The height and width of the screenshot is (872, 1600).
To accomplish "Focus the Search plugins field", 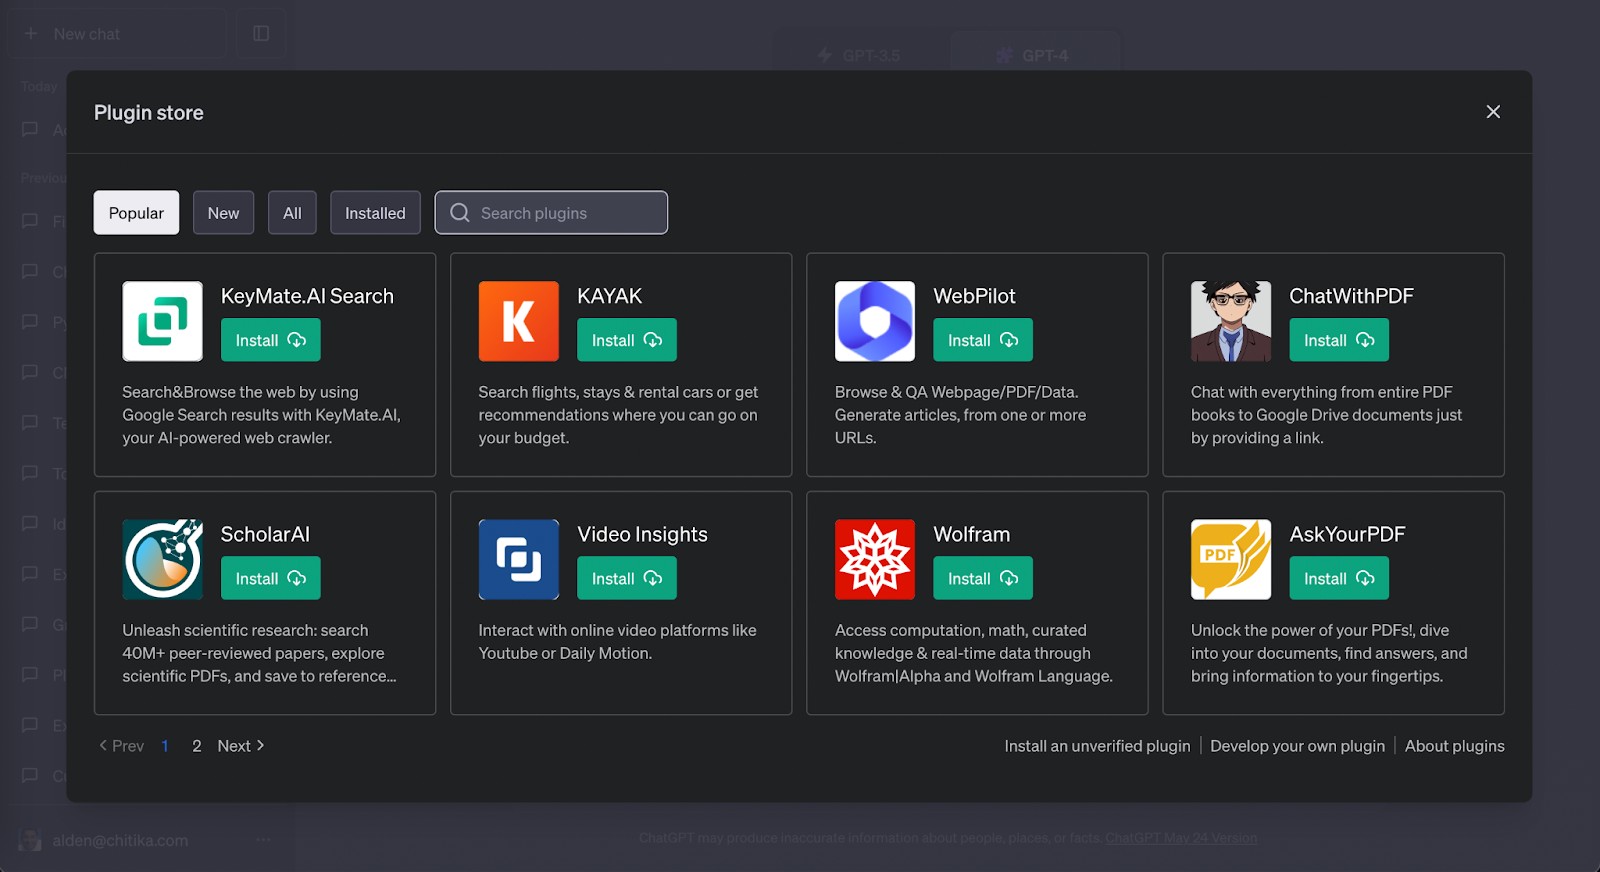I will click(x=565, y=213).
